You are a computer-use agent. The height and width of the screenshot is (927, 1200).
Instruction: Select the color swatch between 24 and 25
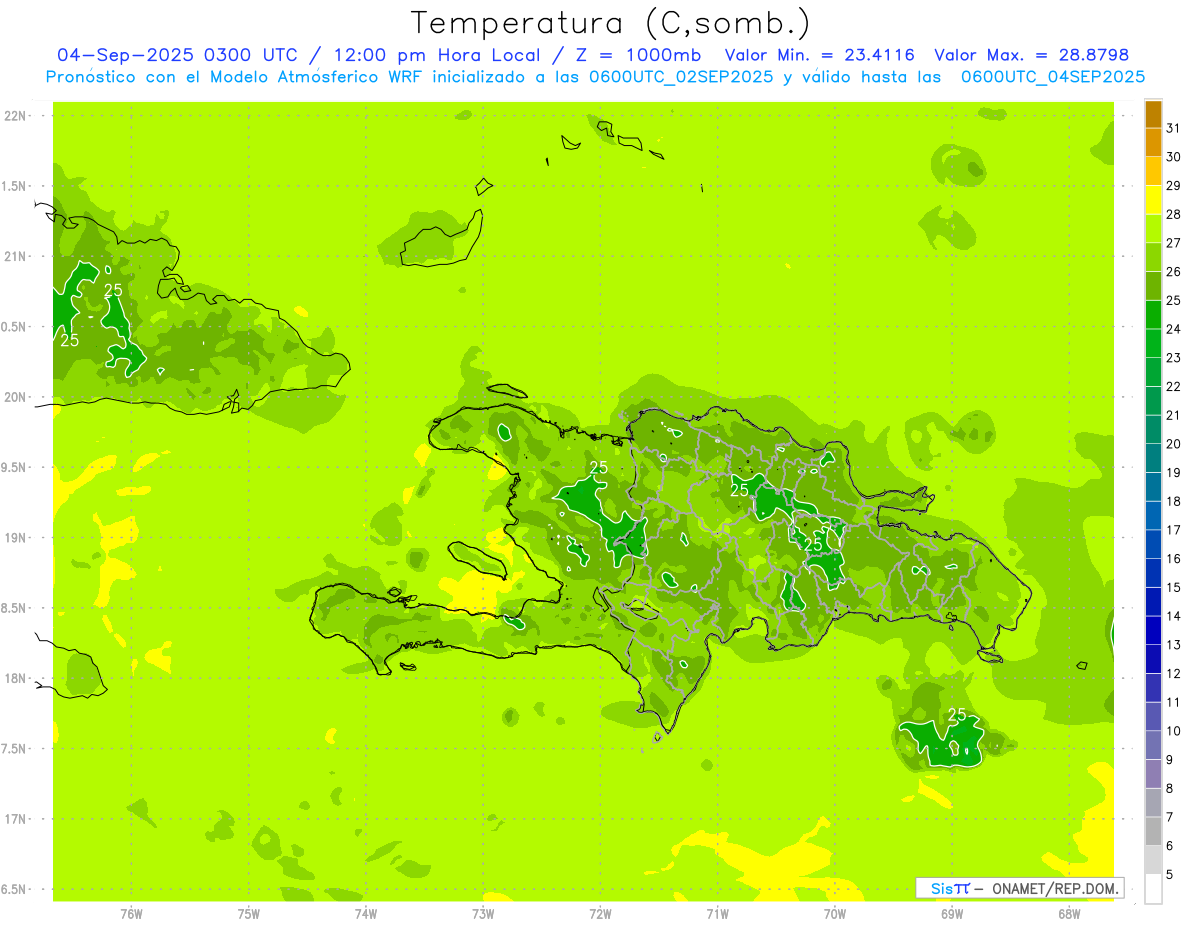tap(1153, 315)
